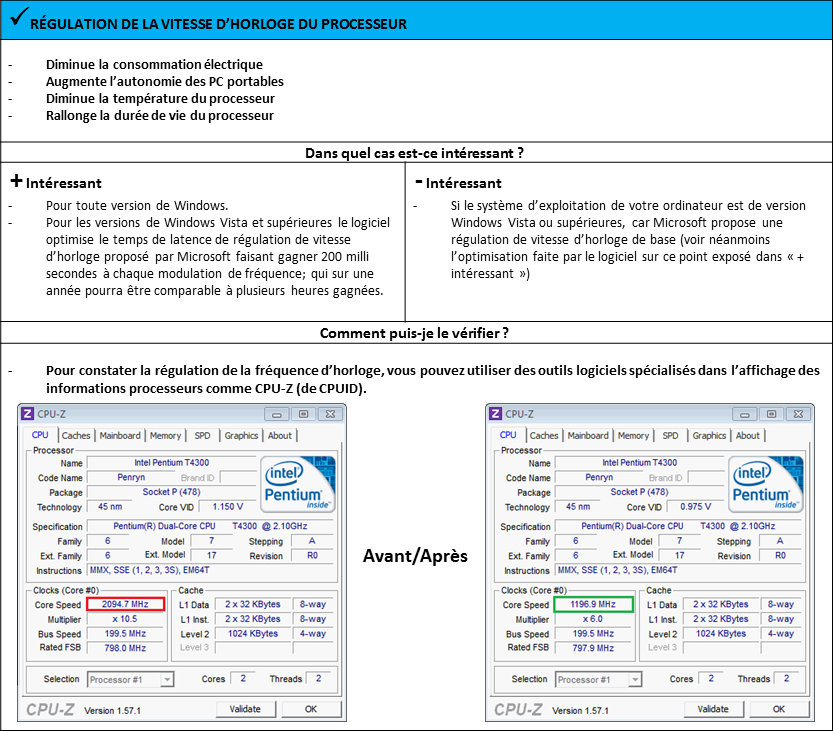The image size is (833, 731).
Task: Click Instructions field in left CPU-Z window
Action: click(x=211, y=570)
